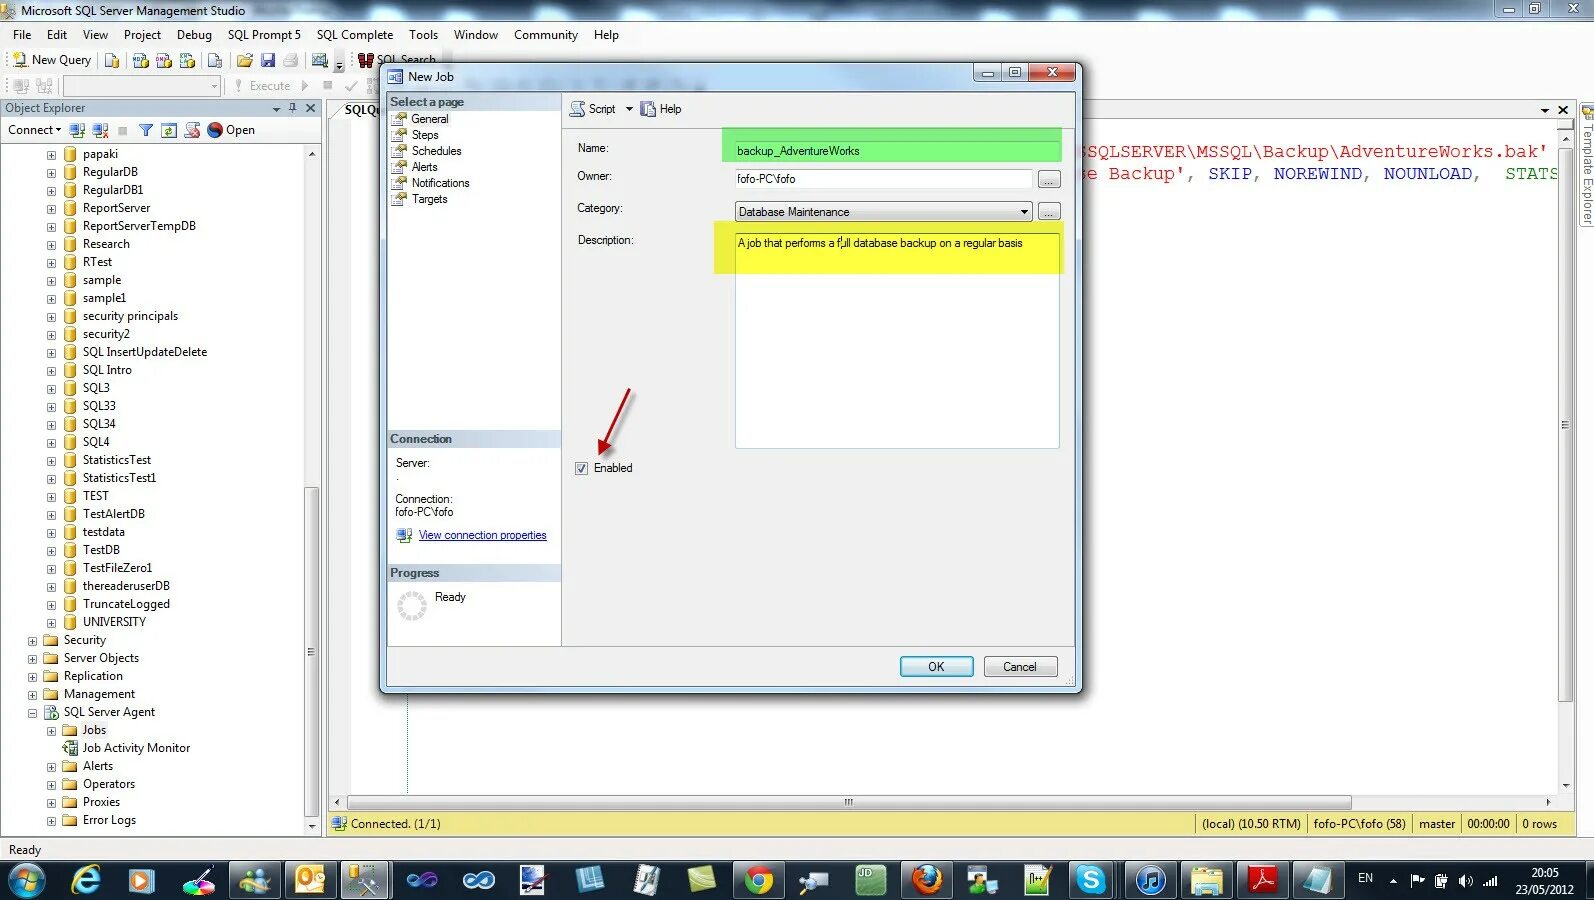This screenshot has width=1594, height=900.
Task: Click the Description text area
Action: pyautogui.click(x=897, y=339)
